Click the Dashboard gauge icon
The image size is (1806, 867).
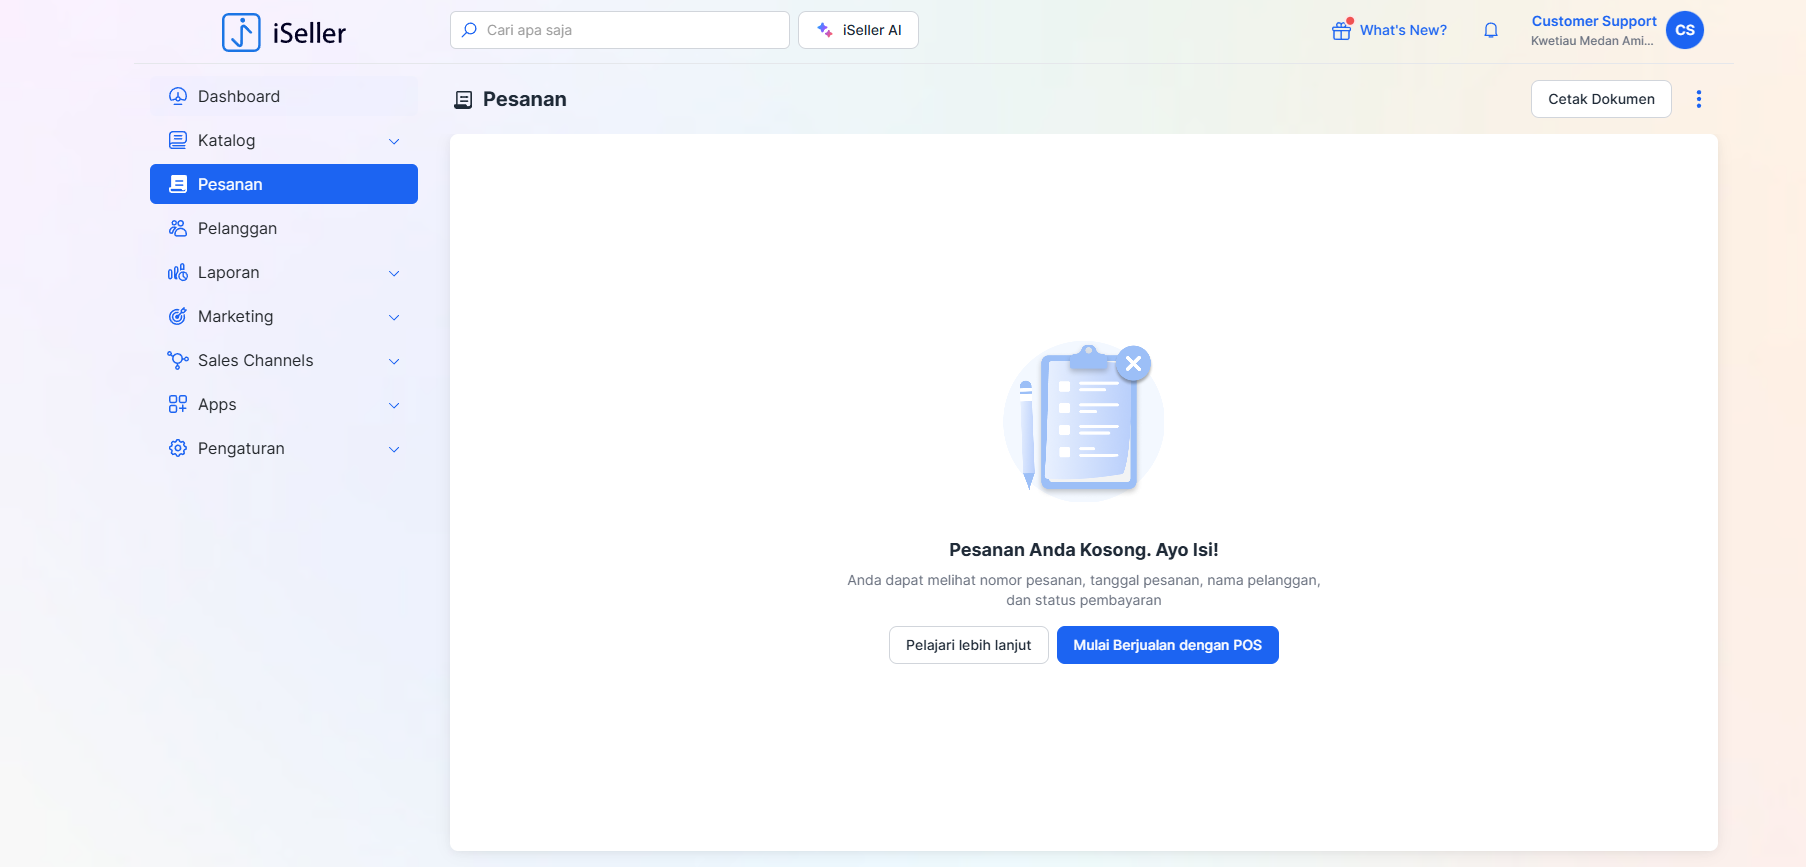[x=178, y=96]
